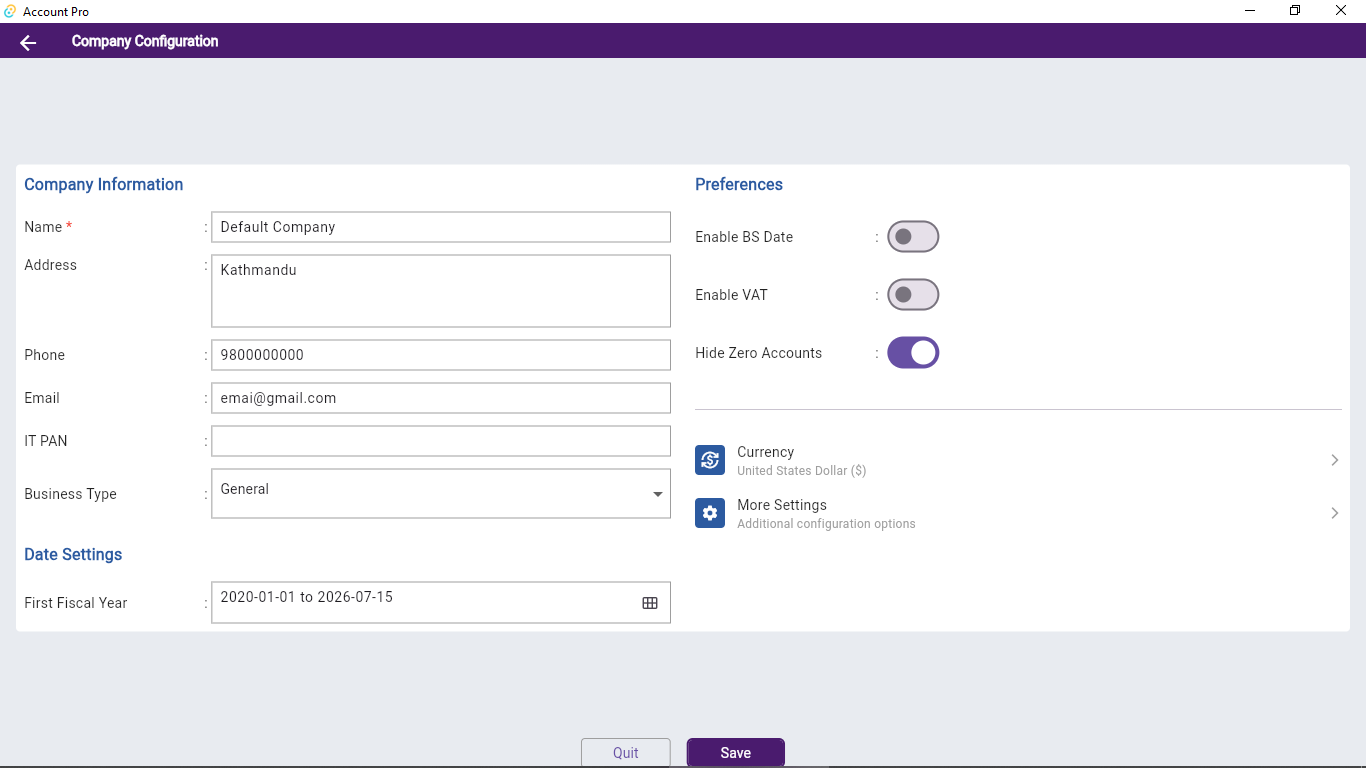Click the Hide Zero Accounts label
This screenshot has width=1366, height=768.
[759, 353]
